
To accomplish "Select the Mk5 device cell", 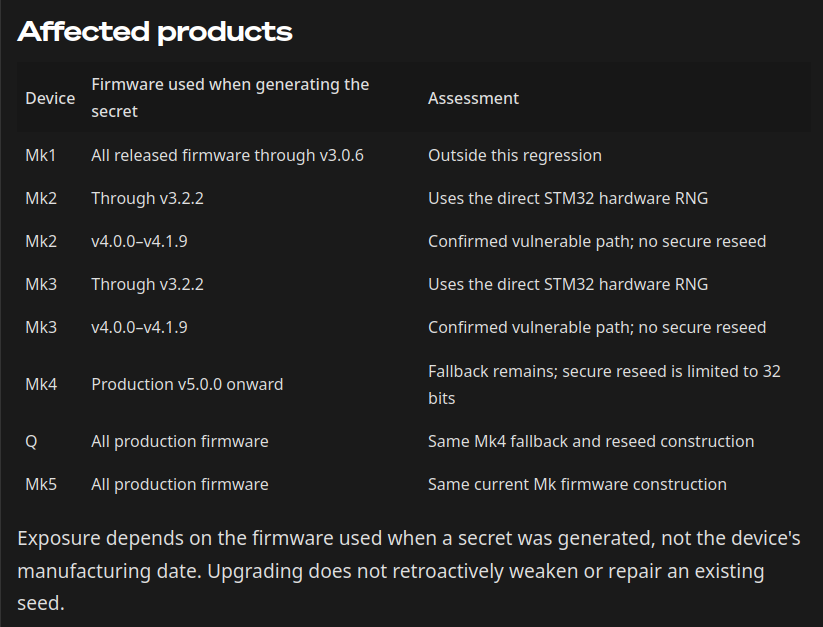I will click(41, 484).
